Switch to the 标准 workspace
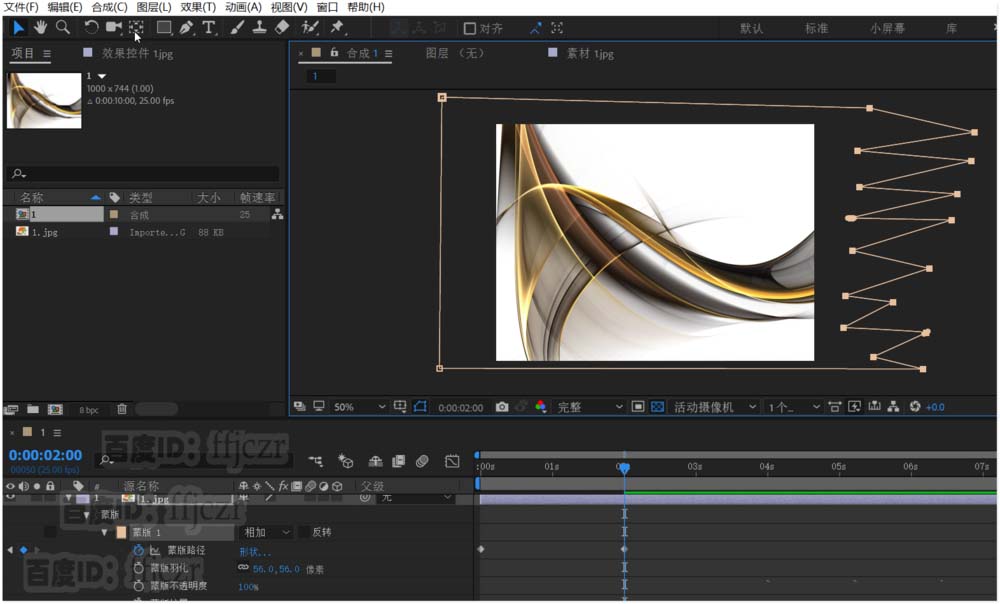The width and height of the screenshot is (1000, 604). 816,28
